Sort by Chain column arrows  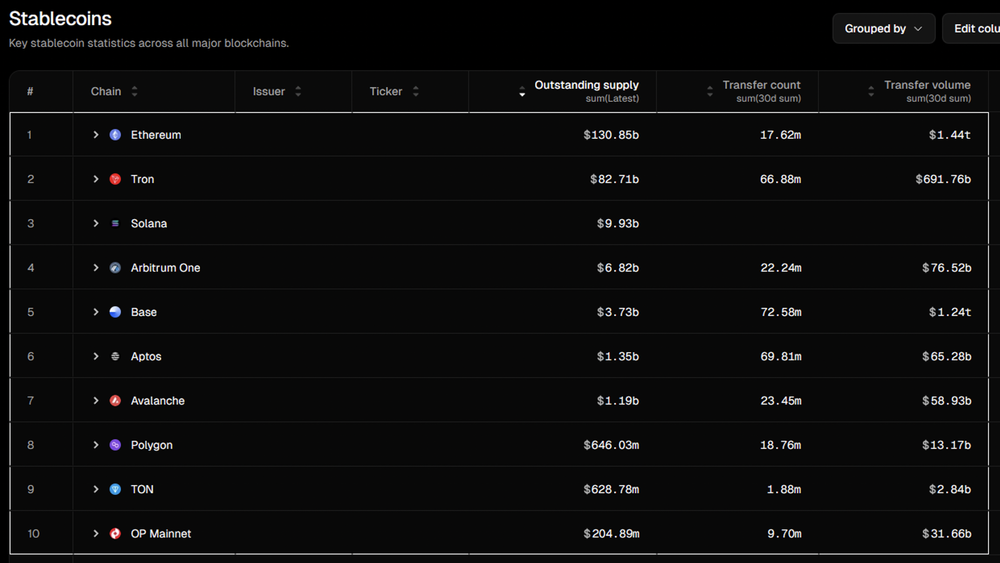pyautogui.click(x=135, y=91)
